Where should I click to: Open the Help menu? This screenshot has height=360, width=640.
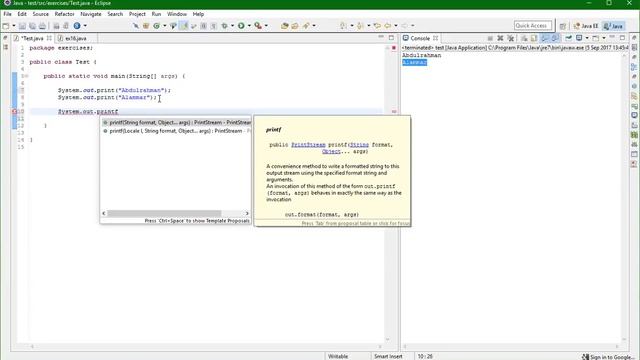click(x=198, y=14)
